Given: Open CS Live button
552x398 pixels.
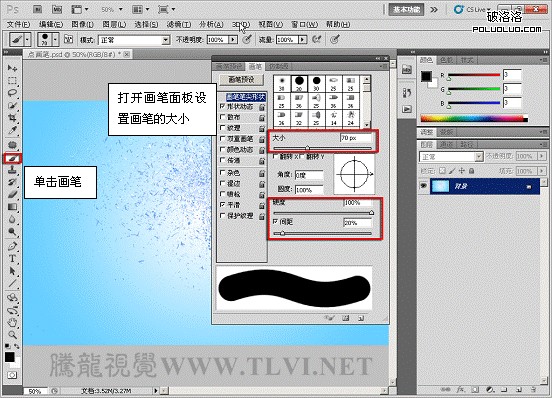Looking at the screenshot, I should tap(473, 10).
